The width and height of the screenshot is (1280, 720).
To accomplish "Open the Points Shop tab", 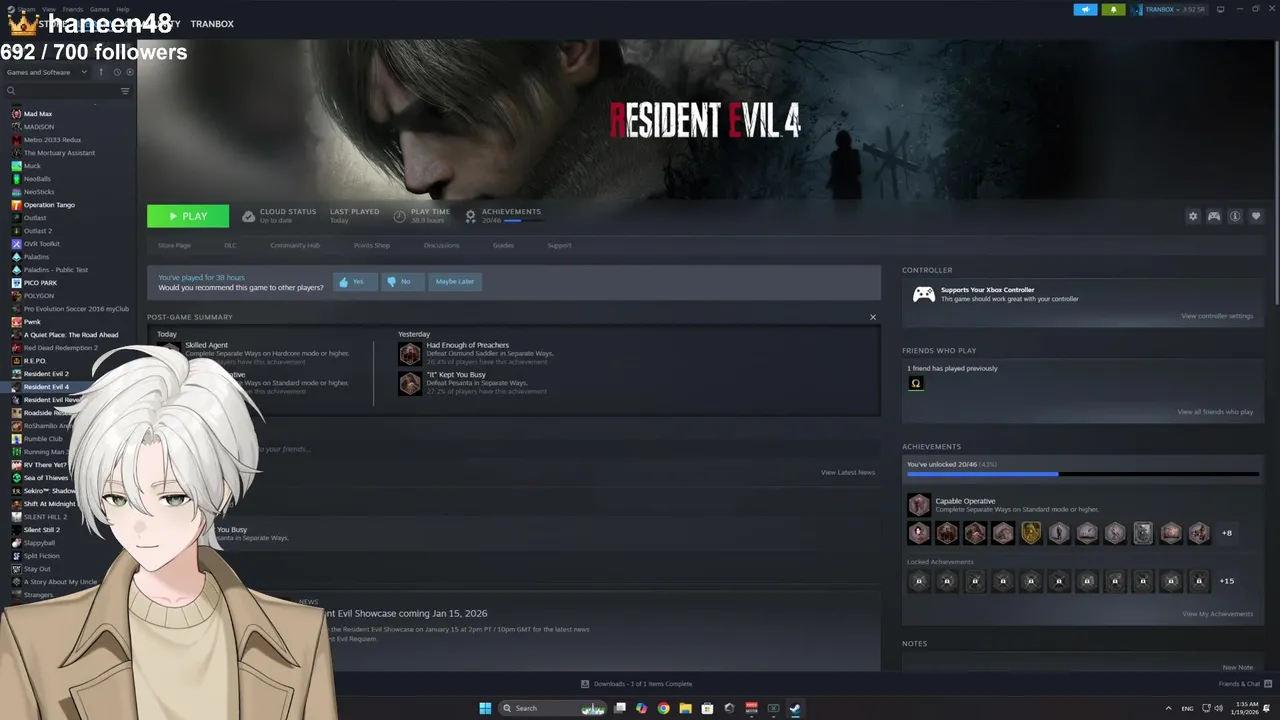I will tap(372, 245).
